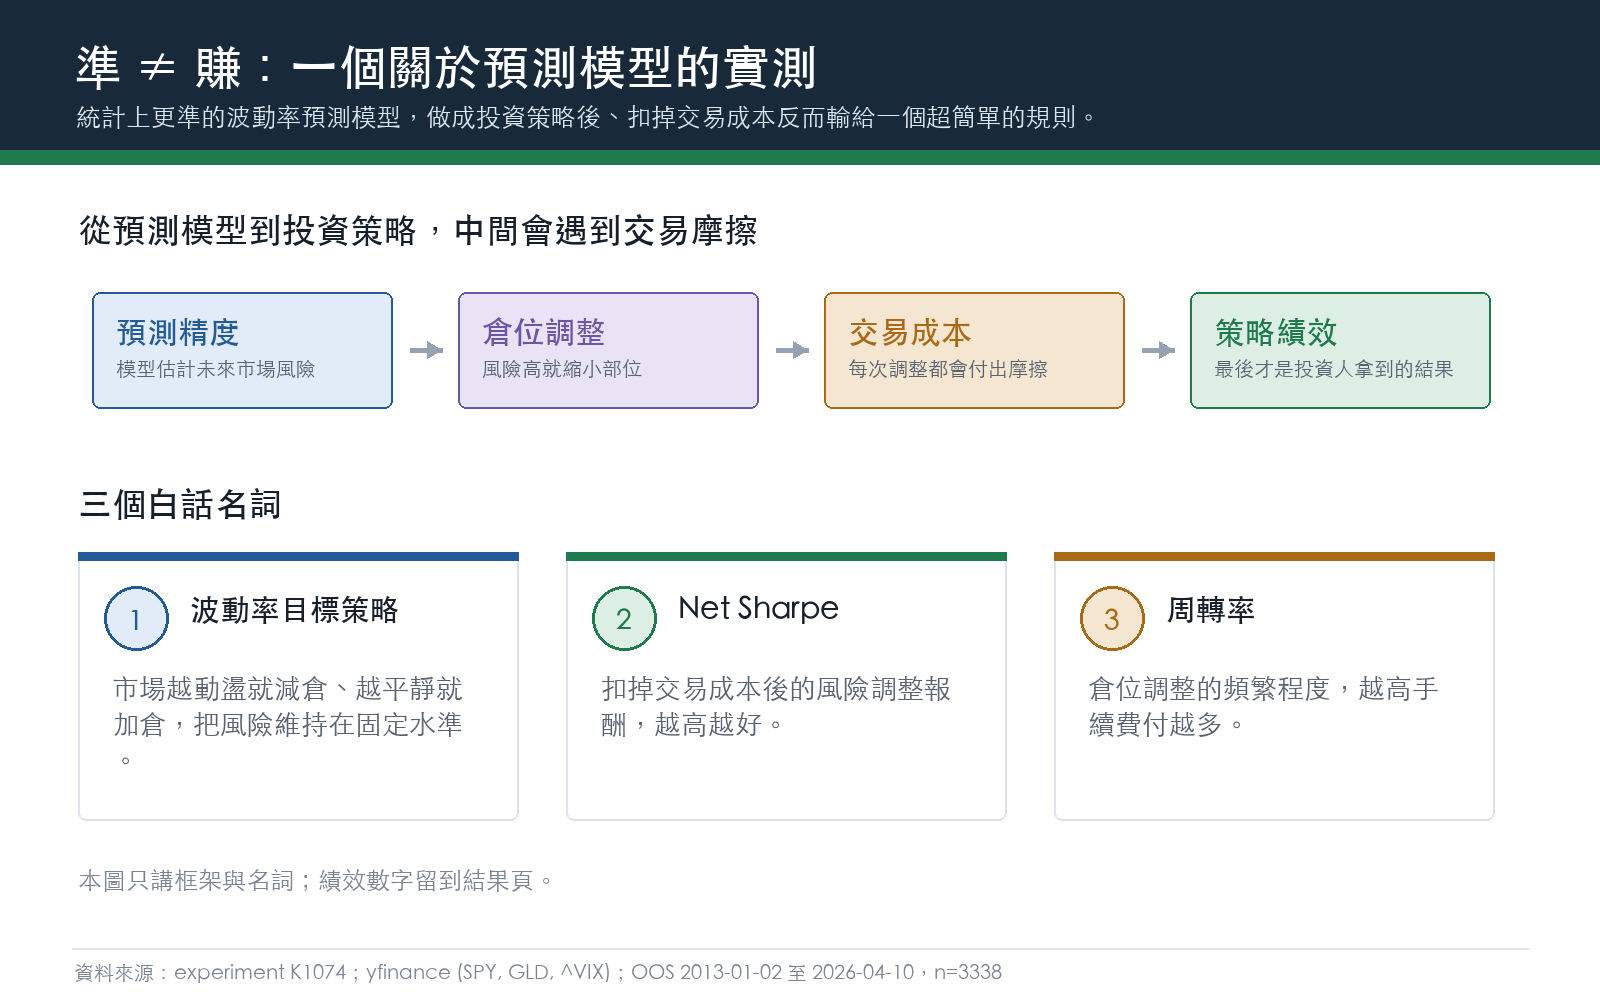Click the text 每次調整都會付出摩擦
This screenshot has height=1000, width=1600.
[x=948, y=369]
